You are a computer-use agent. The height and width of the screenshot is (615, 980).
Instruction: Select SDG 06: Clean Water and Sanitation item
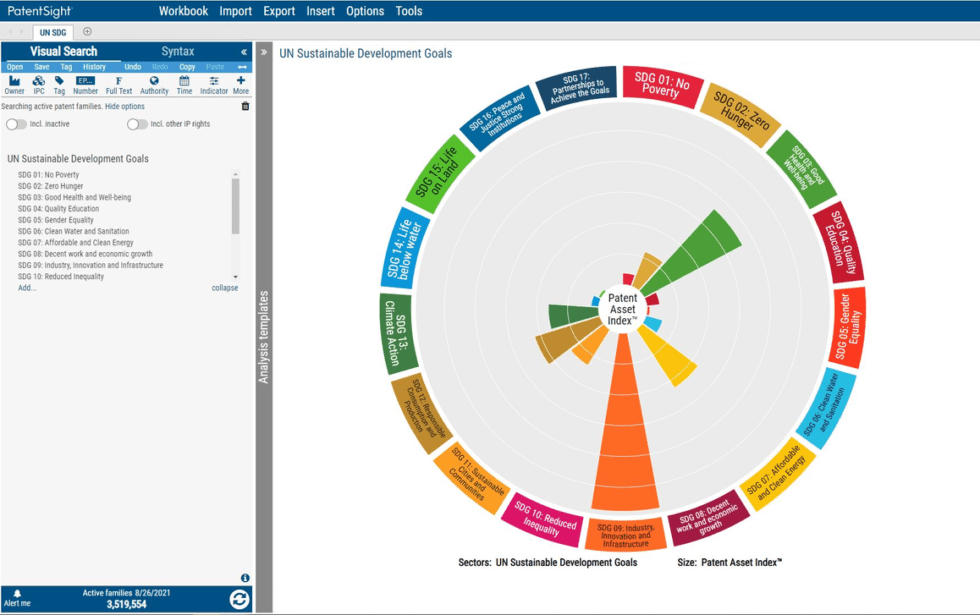[x=73, y=231]
